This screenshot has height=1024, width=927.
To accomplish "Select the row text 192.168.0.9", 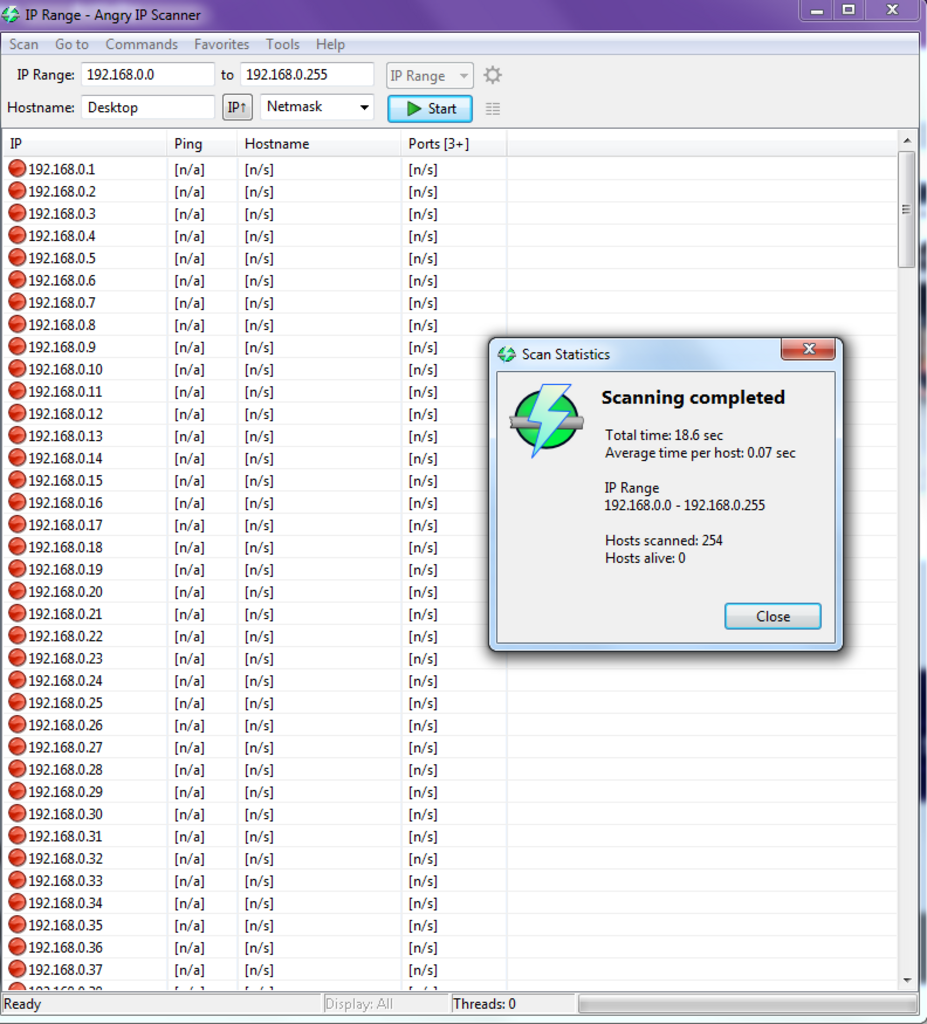I will pyautogui.click(x=62, y=347).
